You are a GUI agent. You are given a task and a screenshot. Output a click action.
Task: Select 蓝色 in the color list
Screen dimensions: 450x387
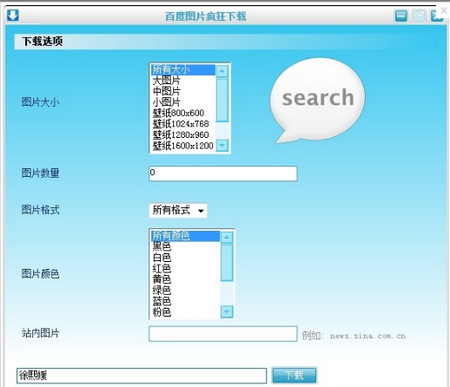click(x=185, y=301)
